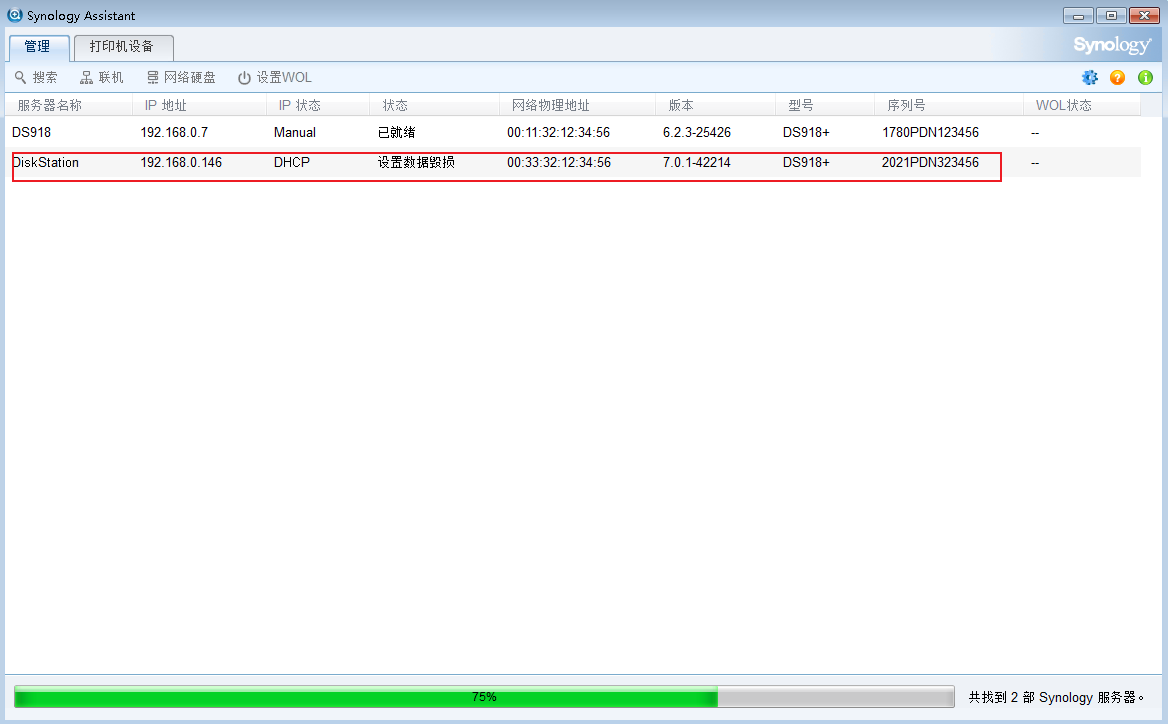1168x724 pixels.
Task: Open the blue gear preferences icon
Action: point(1090,78)
